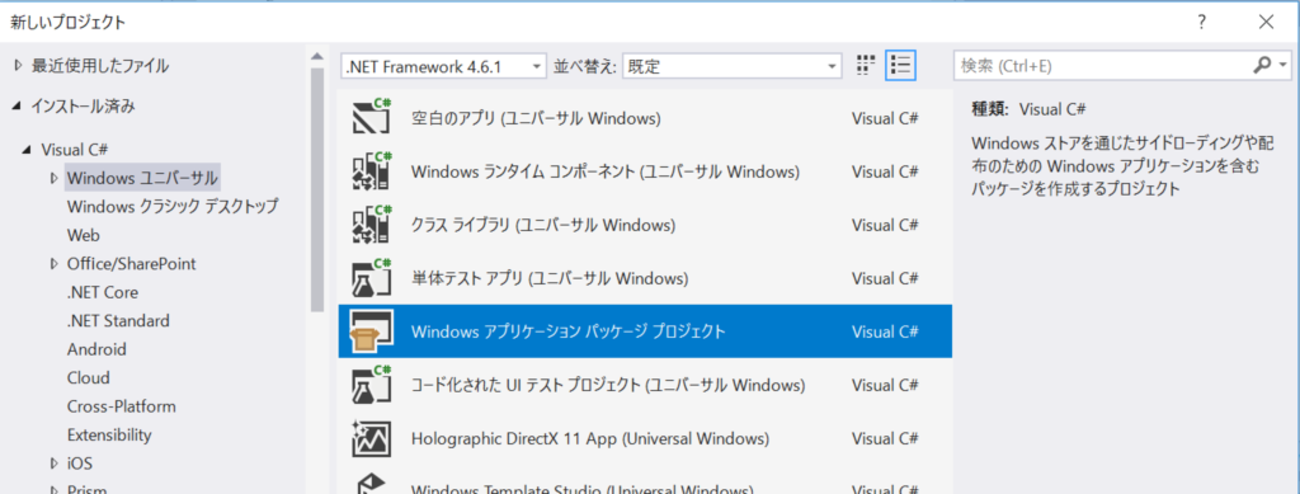Click the Coded UI Test Project (コード化された UI テスト) icon

tap(372, 385)
